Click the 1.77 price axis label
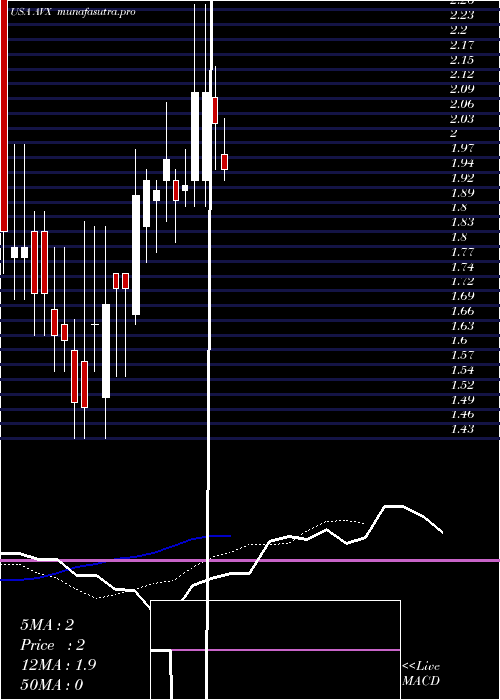 (x=462, y=252)
